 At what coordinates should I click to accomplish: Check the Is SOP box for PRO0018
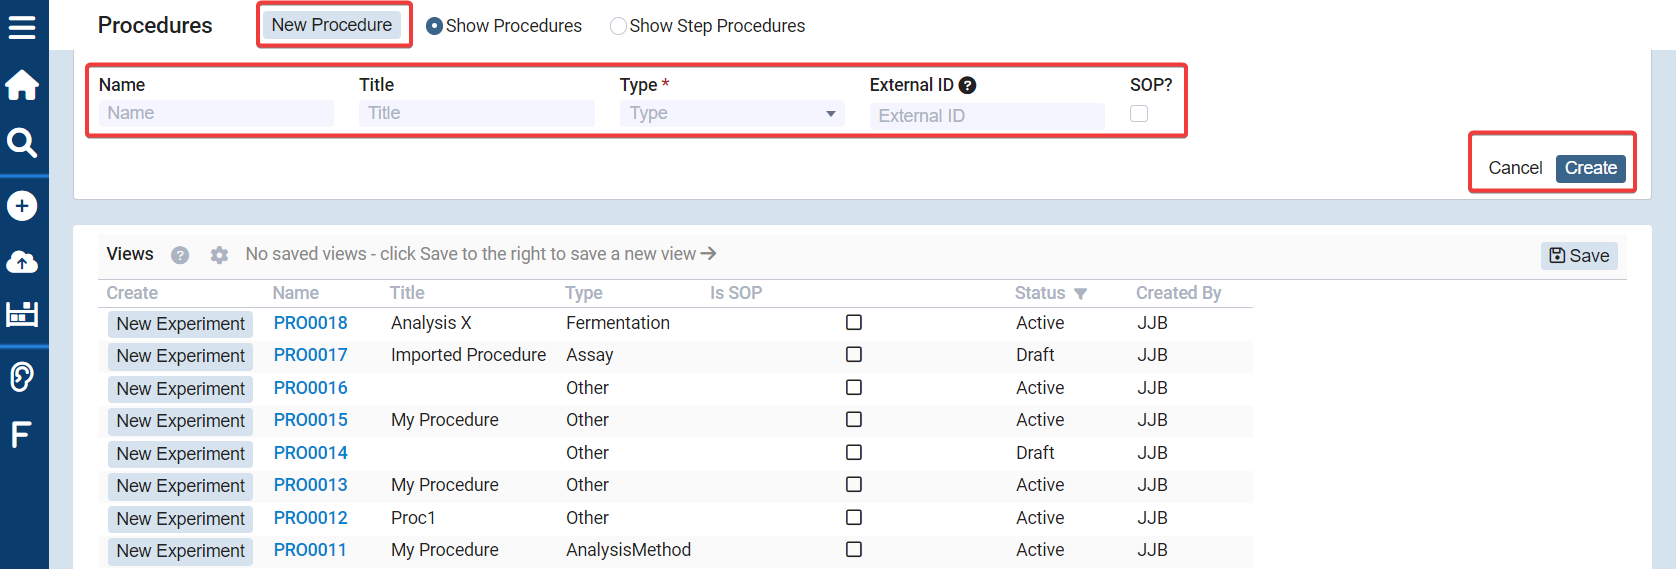pos(854,323)
